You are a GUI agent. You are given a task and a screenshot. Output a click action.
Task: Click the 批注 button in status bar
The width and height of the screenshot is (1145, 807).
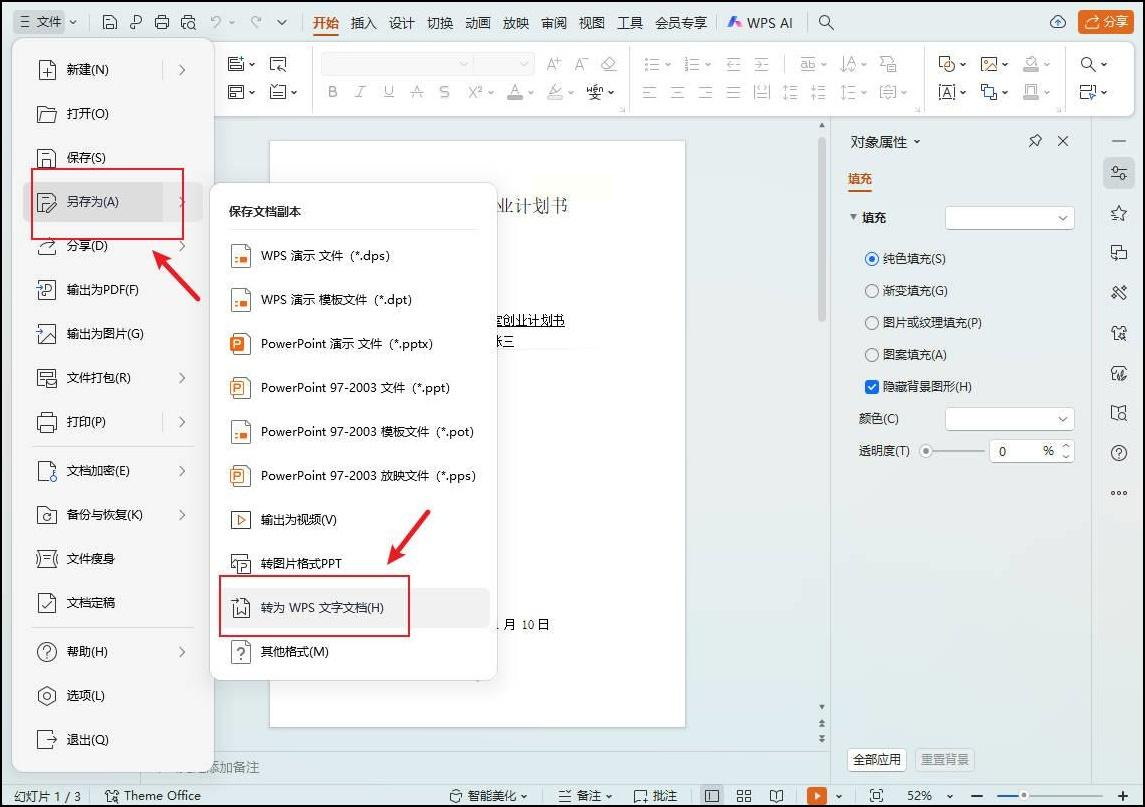click(655, 795)
